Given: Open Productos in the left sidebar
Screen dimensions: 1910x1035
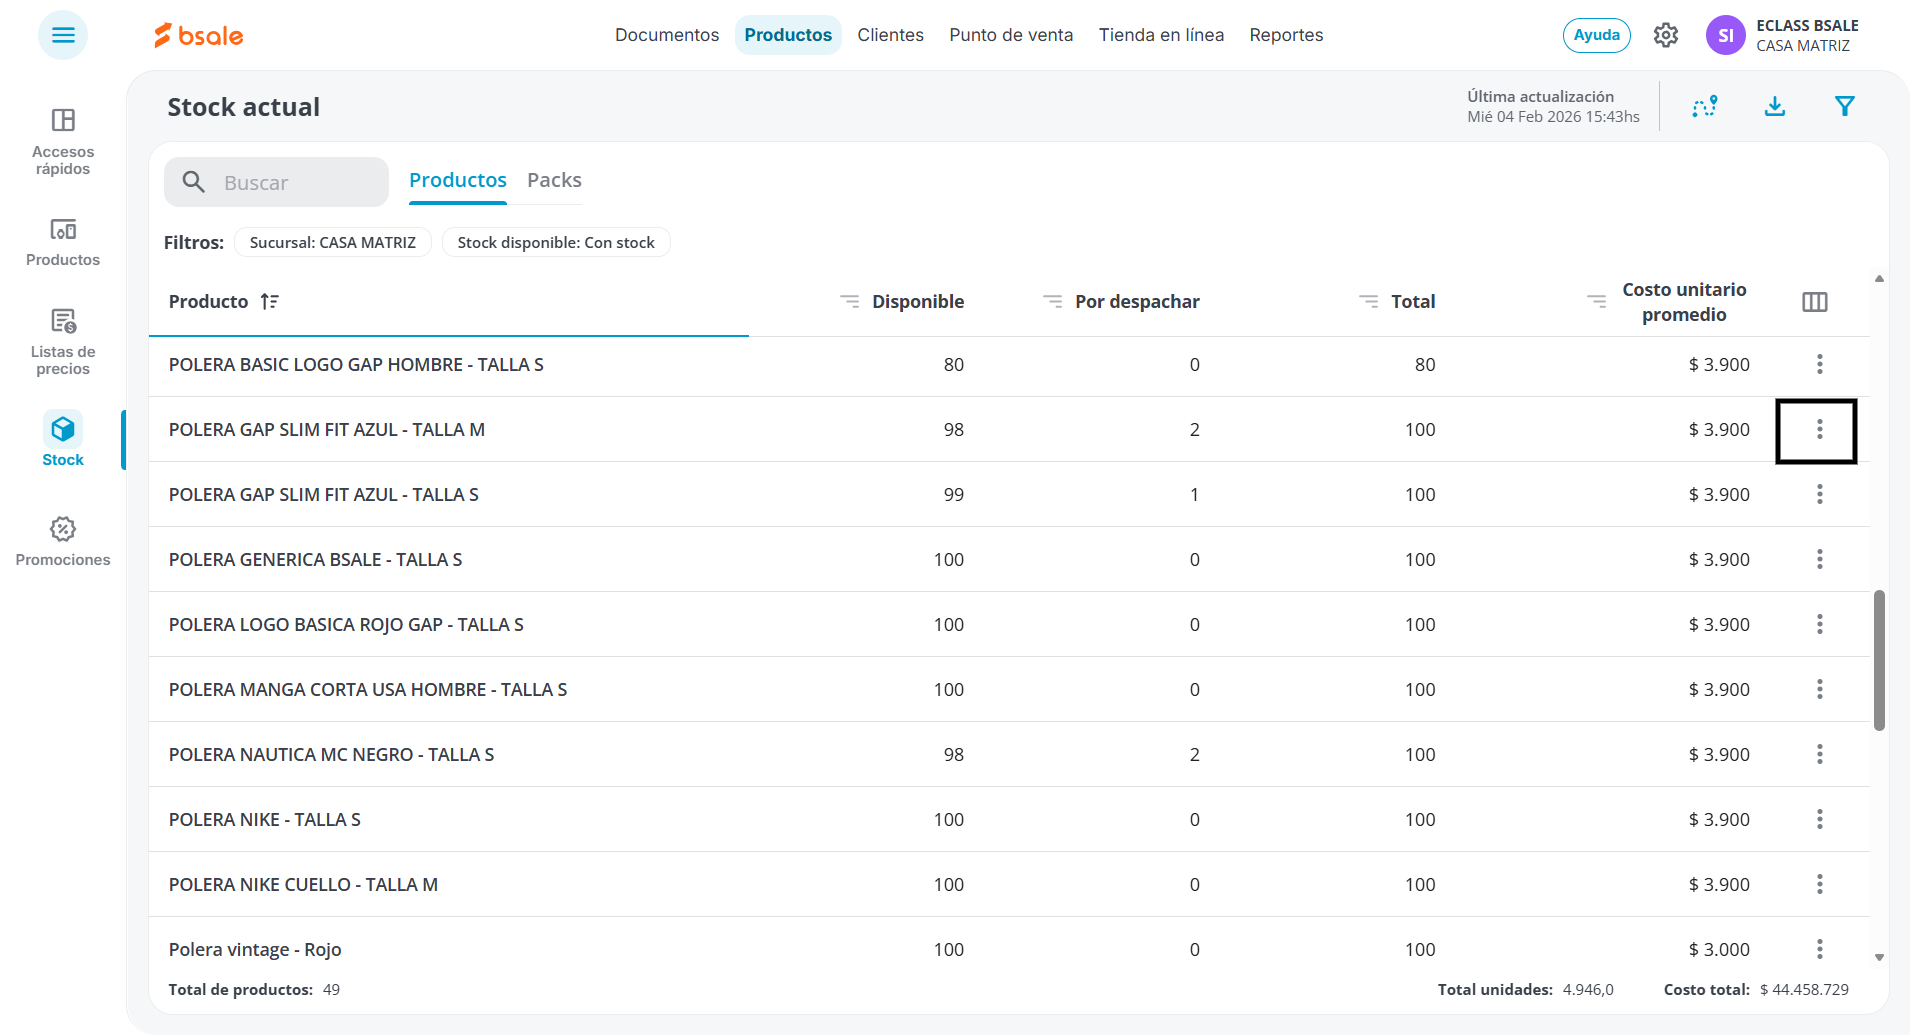Looking at the screenshot, I should coord(63,242).
